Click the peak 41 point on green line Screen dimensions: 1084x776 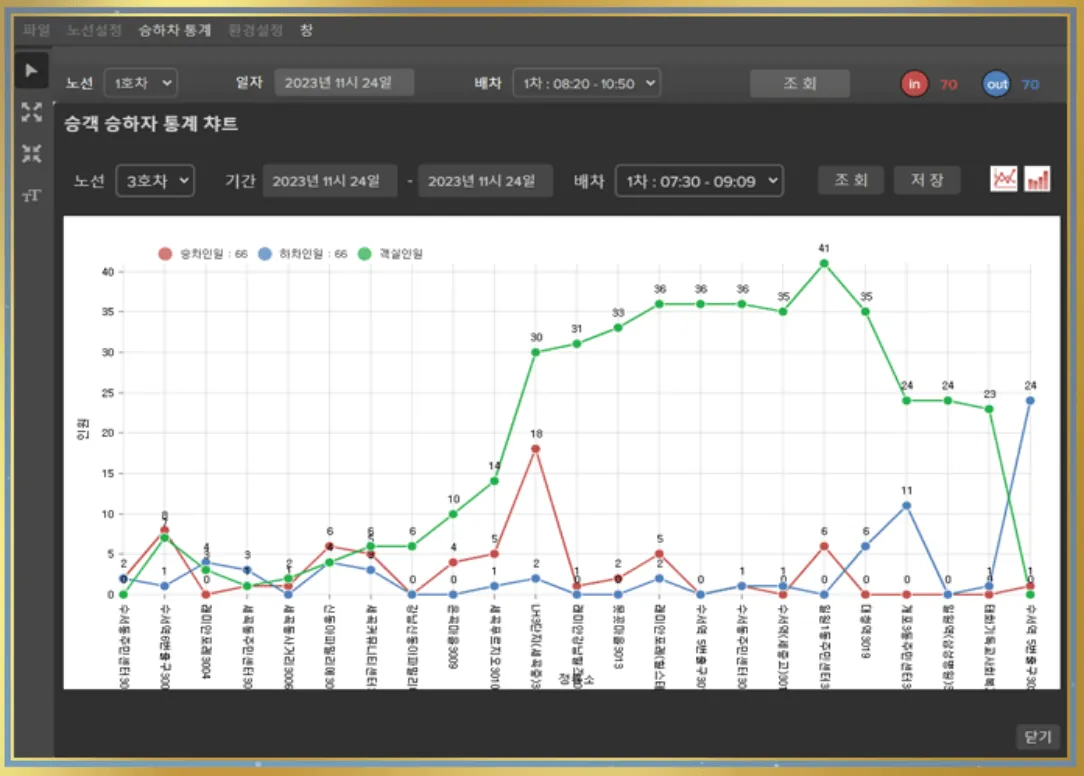(824, 263)
